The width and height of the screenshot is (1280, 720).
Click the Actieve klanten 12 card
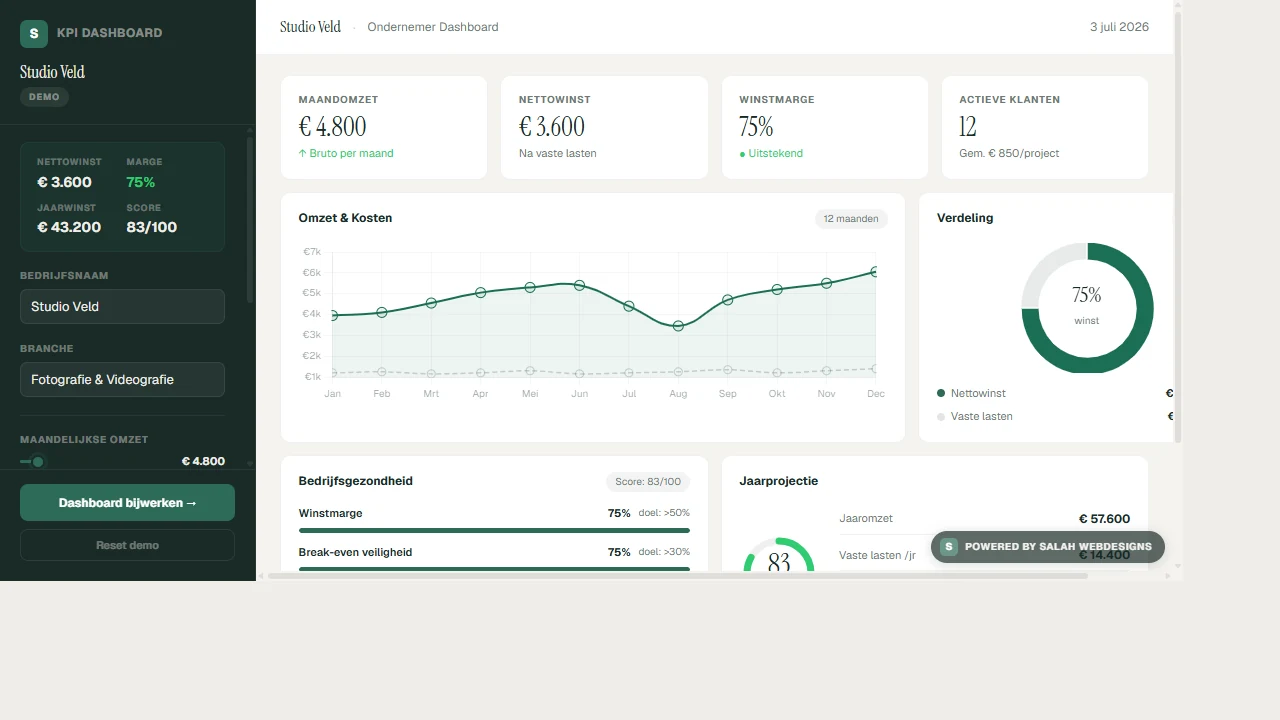[x=1045, y=127]
